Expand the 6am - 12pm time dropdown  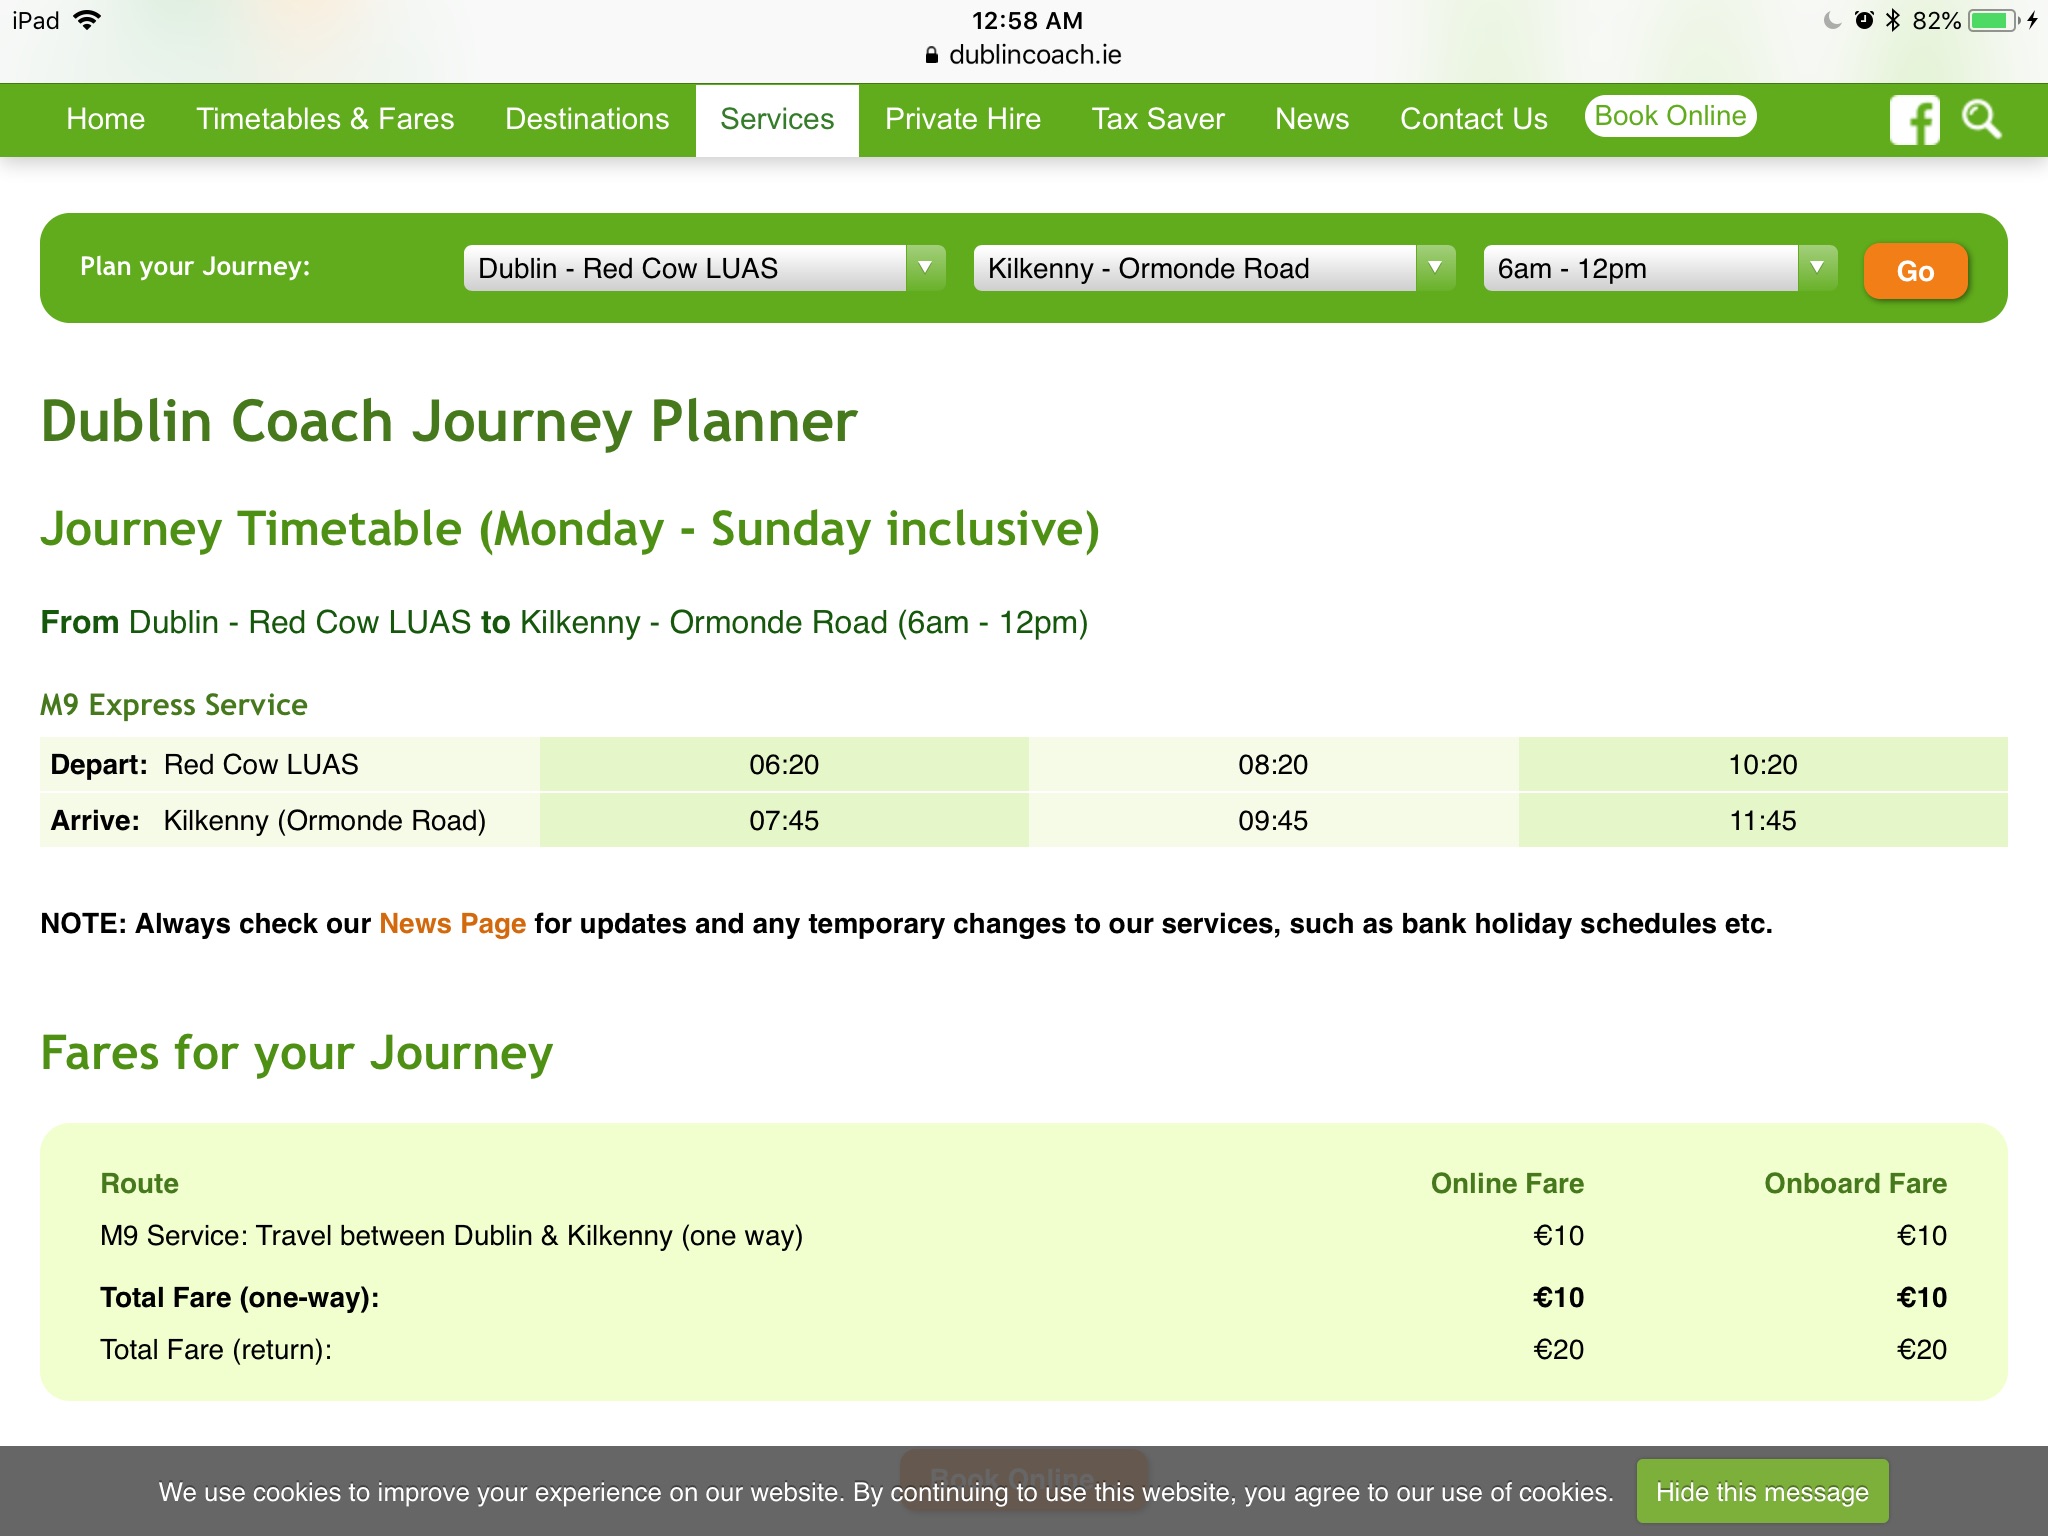click(1660, 268)
